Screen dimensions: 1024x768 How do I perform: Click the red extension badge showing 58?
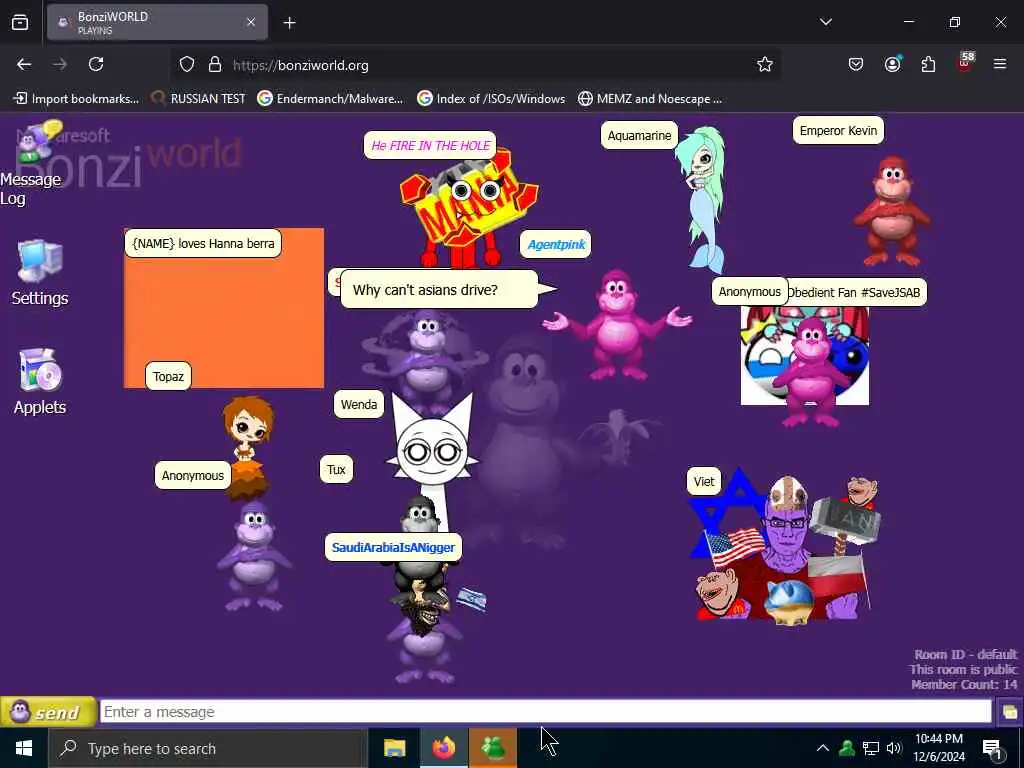pyautogui.click(x=965, y=62)
